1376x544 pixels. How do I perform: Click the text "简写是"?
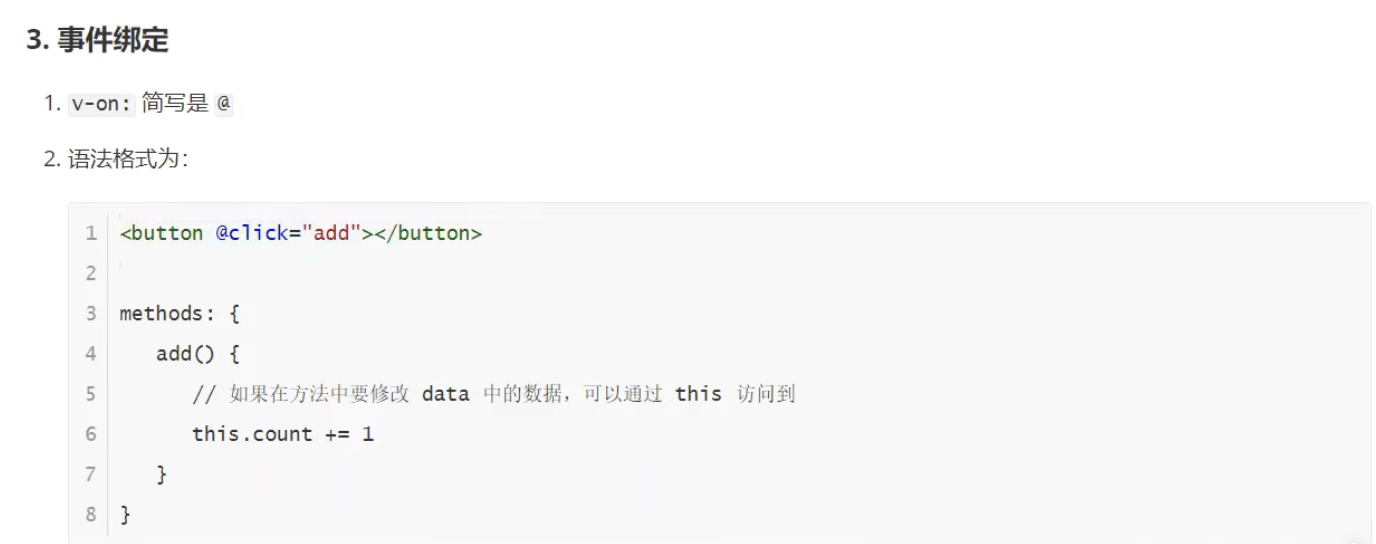tap(175, 104)
